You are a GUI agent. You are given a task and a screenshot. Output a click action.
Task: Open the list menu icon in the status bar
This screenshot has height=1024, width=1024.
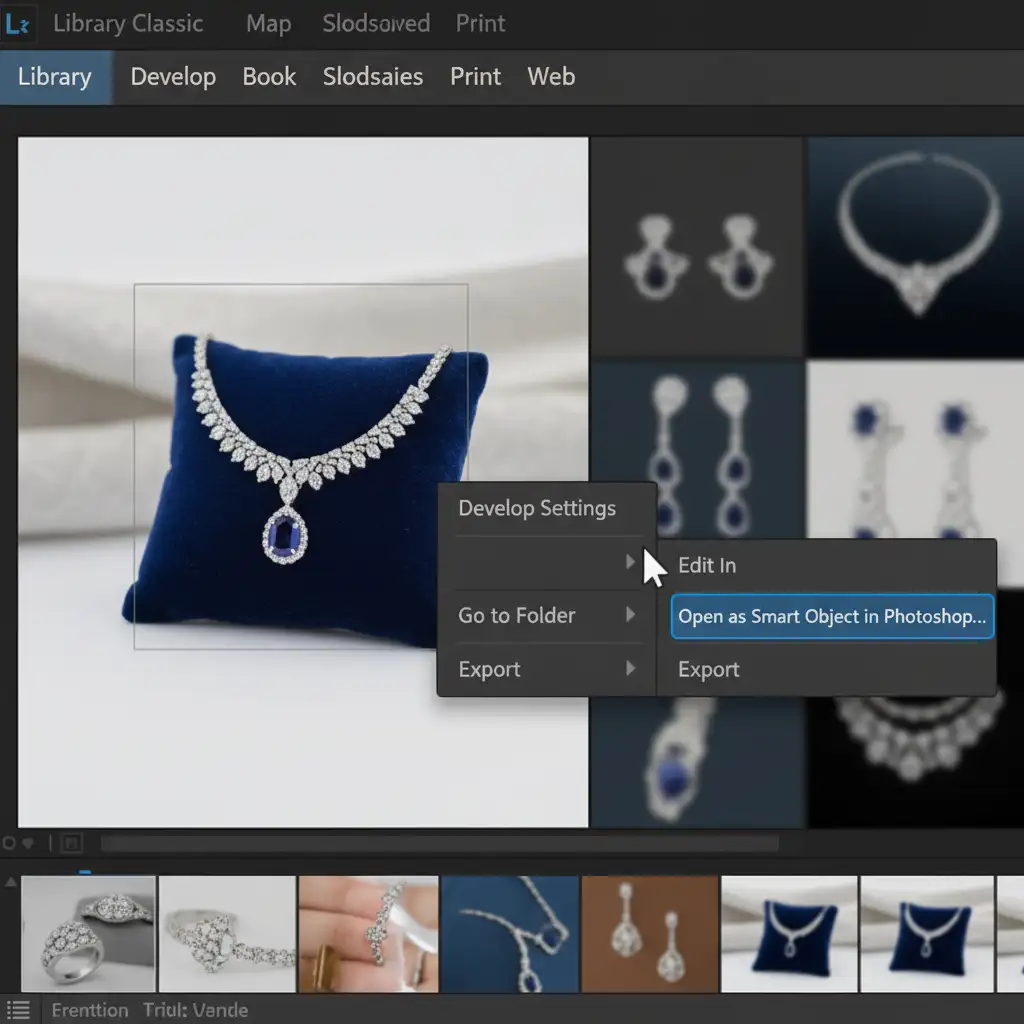(x=17, y=1009)
